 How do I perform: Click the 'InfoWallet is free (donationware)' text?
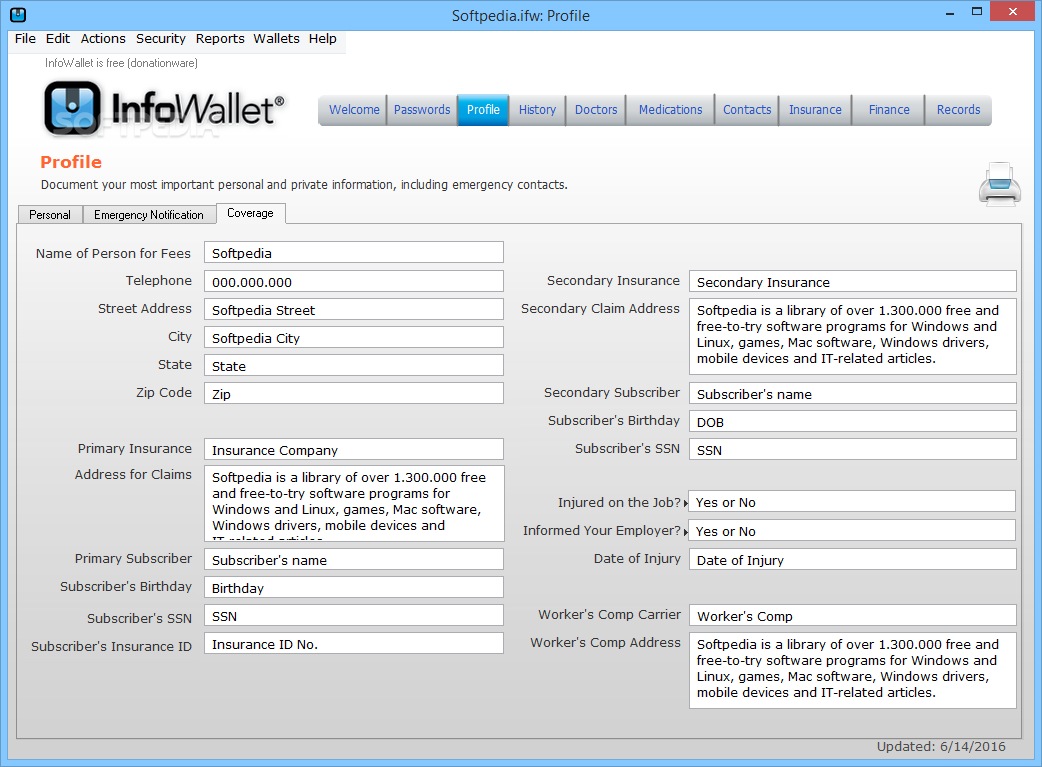[121, 63]
